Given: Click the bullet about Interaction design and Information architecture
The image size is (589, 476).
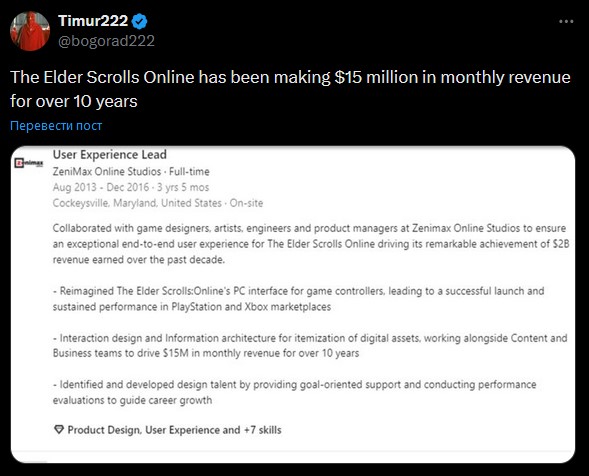Looking at the screenshot, I should [x=310, y=346].
